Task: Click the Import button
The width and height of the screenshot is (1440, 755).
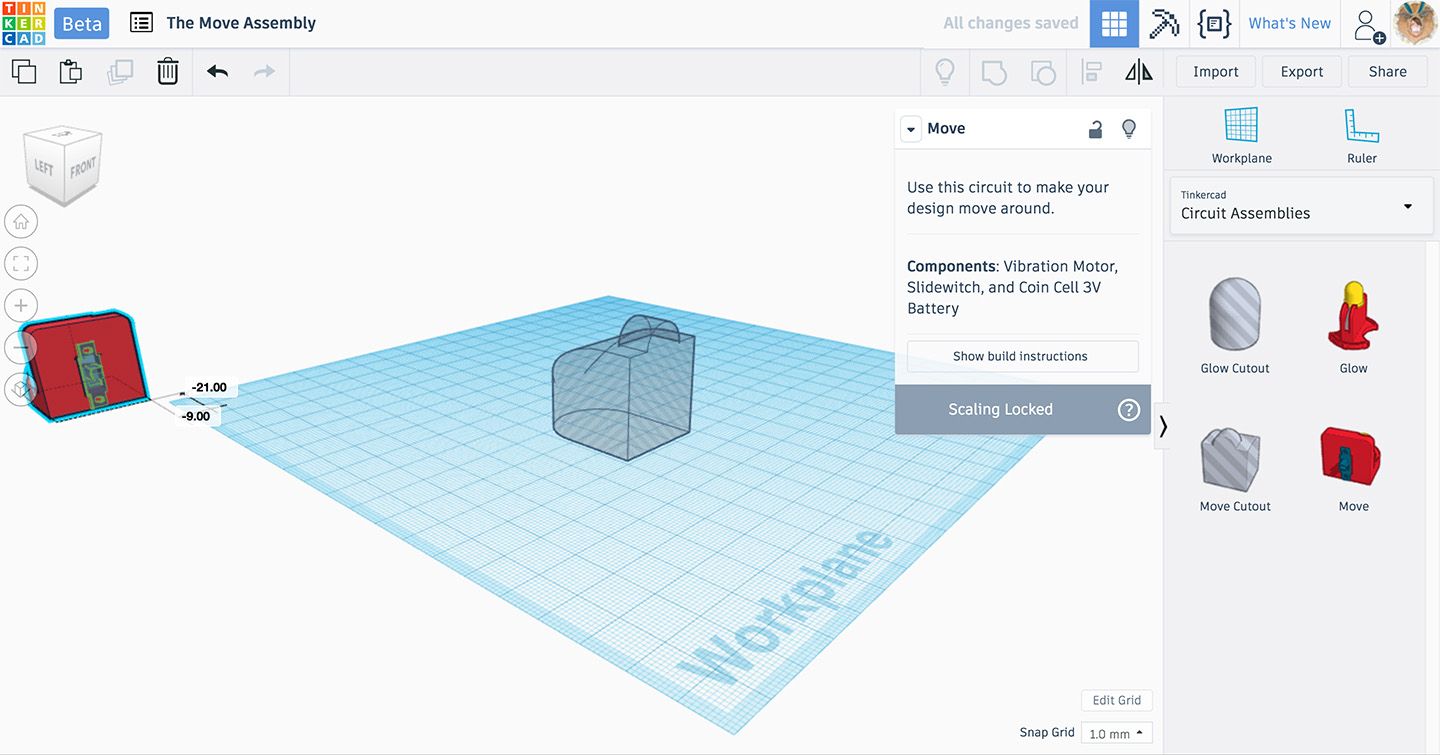Action: point(1216,72)
